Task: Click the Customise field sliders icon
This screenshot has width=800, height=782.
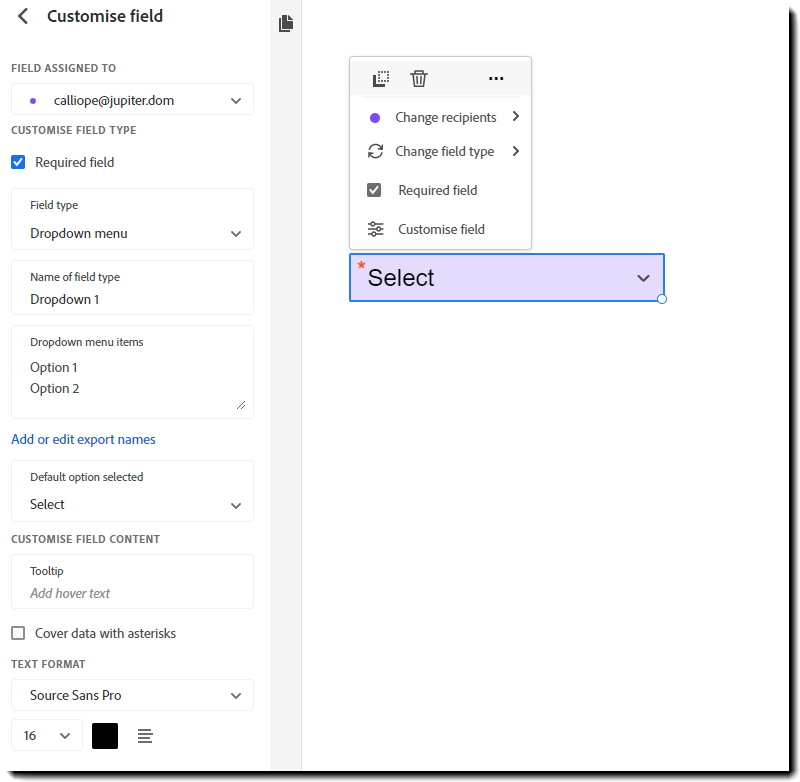Action: coord(375,229)
